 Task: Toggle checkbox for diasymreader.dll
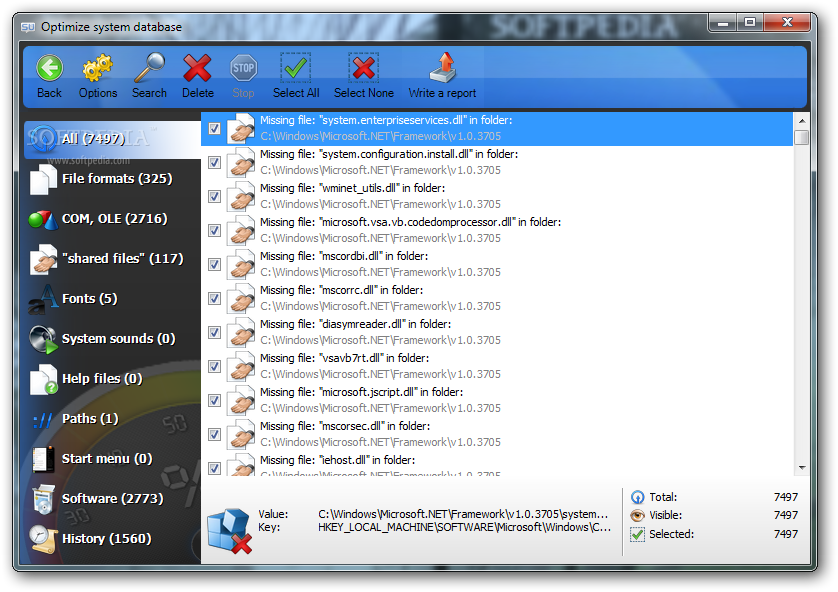(x=214, y=332)
